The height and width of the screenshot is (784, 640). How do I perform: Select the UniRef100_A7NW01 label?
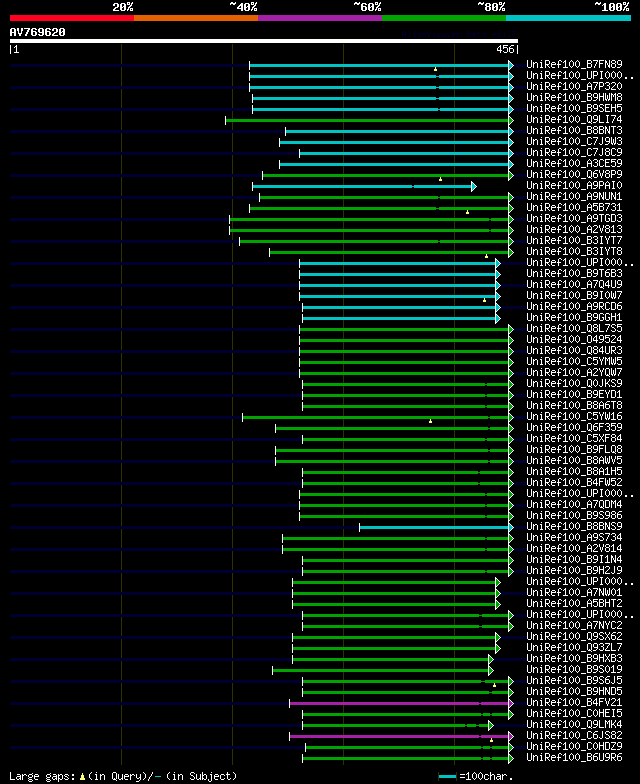point(574,592)
